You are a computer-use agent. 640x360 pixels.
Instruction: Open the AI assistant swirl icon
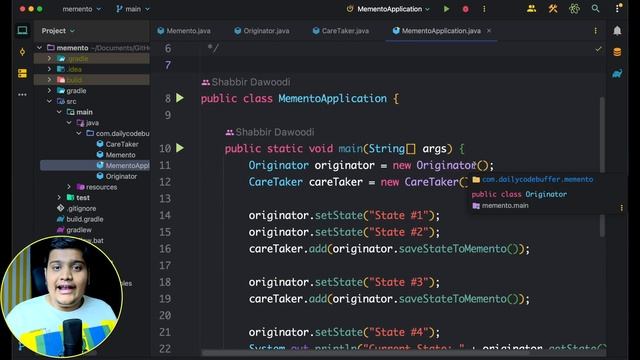point(574,9)
